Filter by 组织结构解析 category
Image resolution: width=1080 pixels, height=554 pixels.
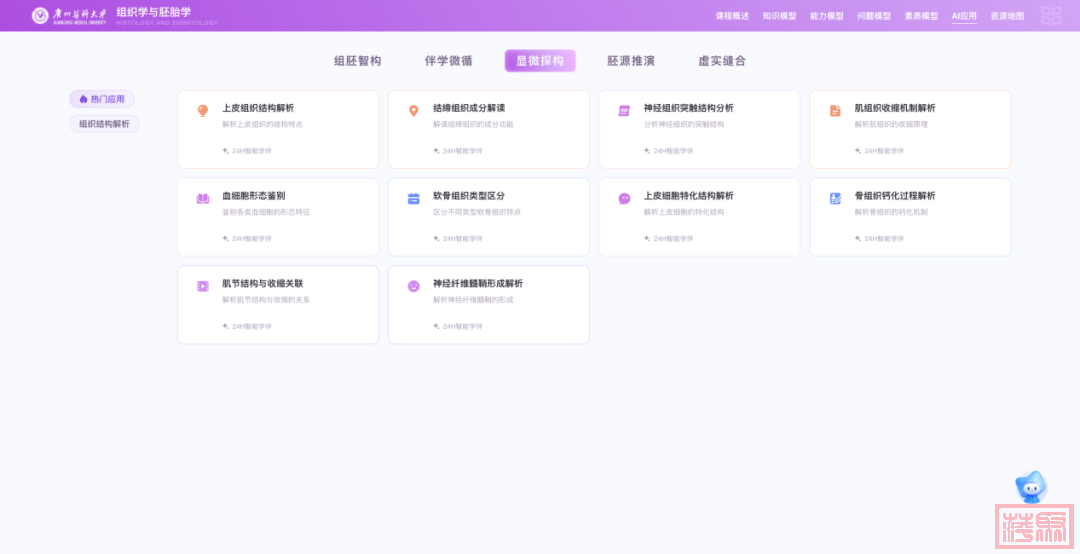[x=104, y=124]
